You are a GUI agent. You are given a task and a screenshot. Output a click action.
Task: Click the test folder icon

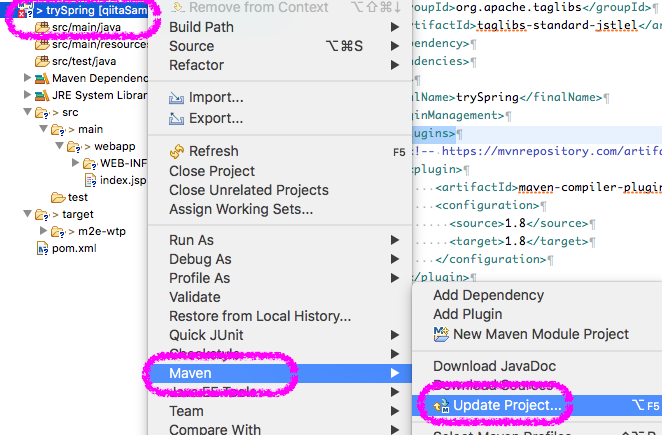point(58,197)
